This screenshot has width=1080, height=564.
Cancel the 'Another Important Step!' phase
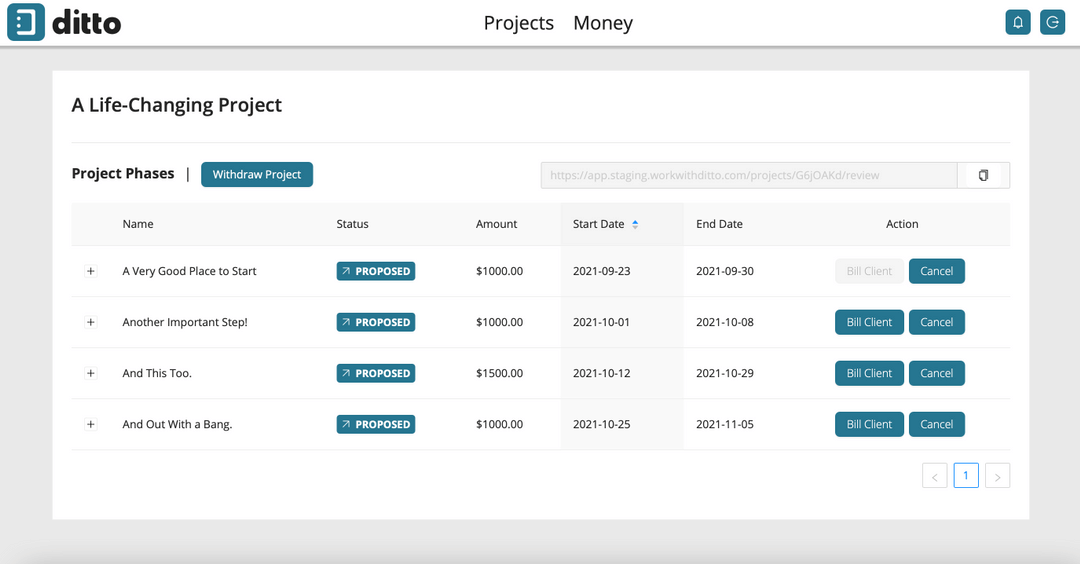point(937,322)
